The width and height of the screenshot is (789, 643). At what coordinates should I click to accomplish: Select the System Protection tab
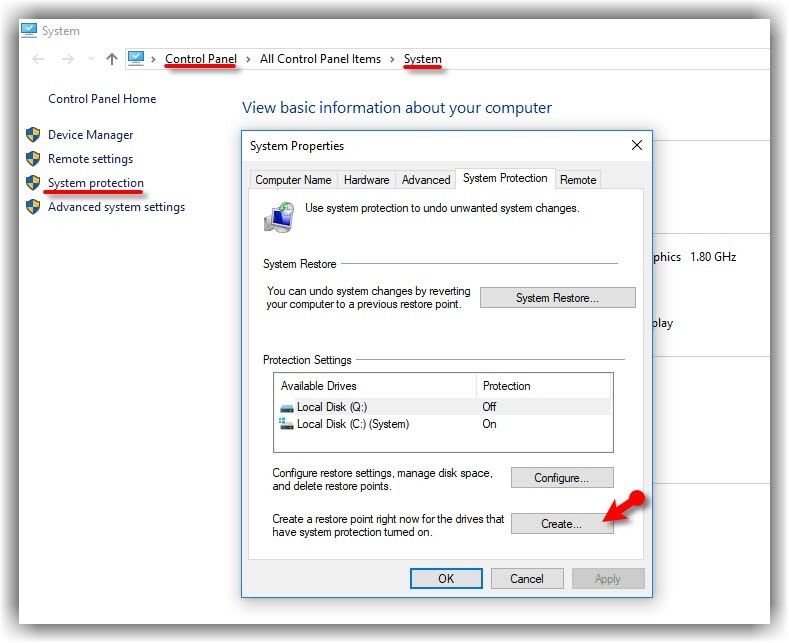click(505, 179)
